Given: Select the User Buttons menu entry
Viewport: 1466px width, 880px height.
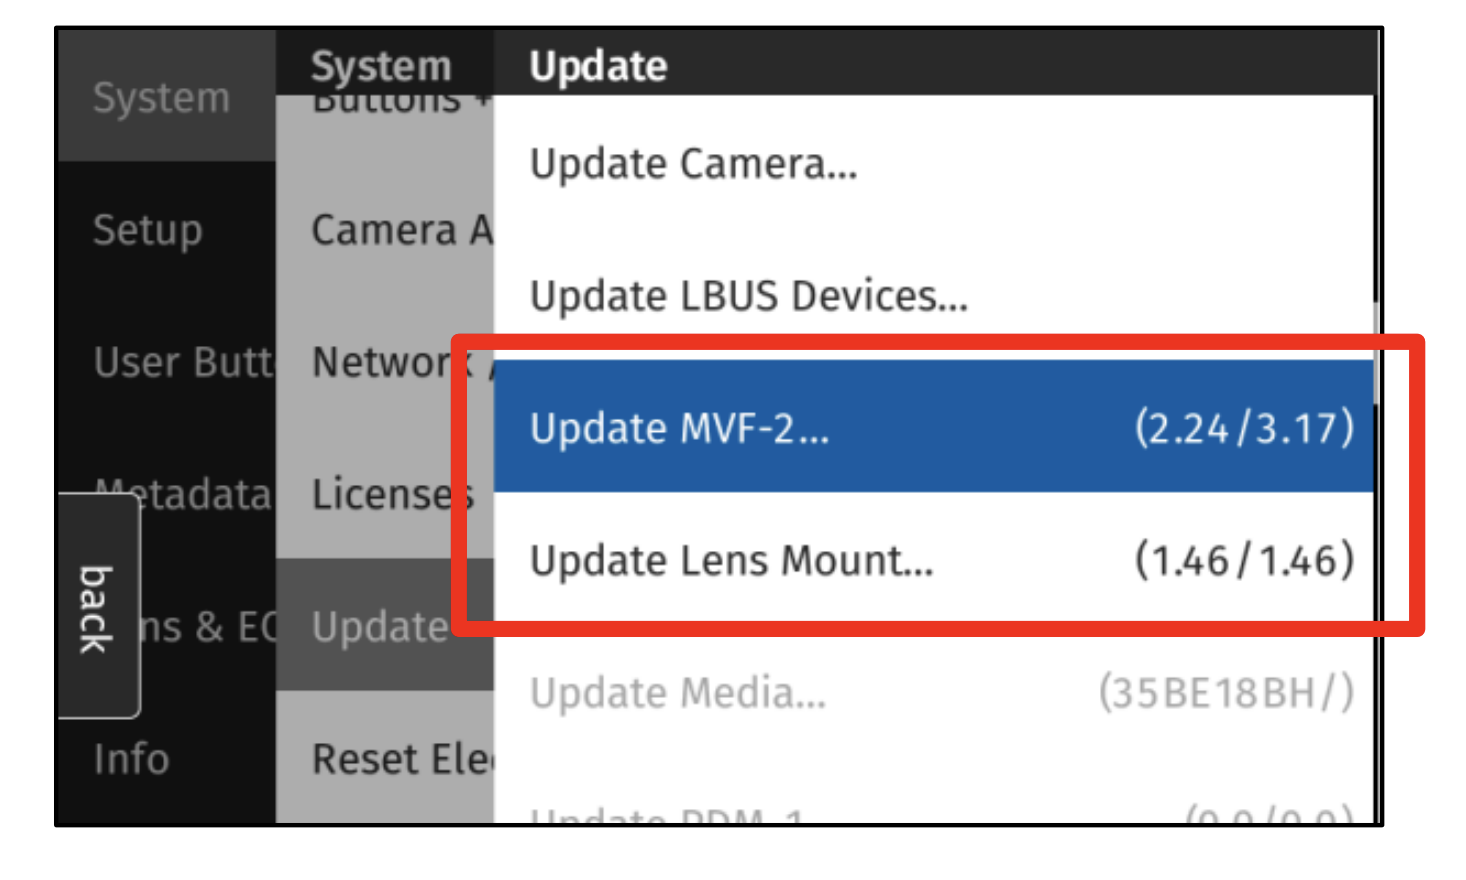Looking at the screenshot, I should tap(182, 362).
